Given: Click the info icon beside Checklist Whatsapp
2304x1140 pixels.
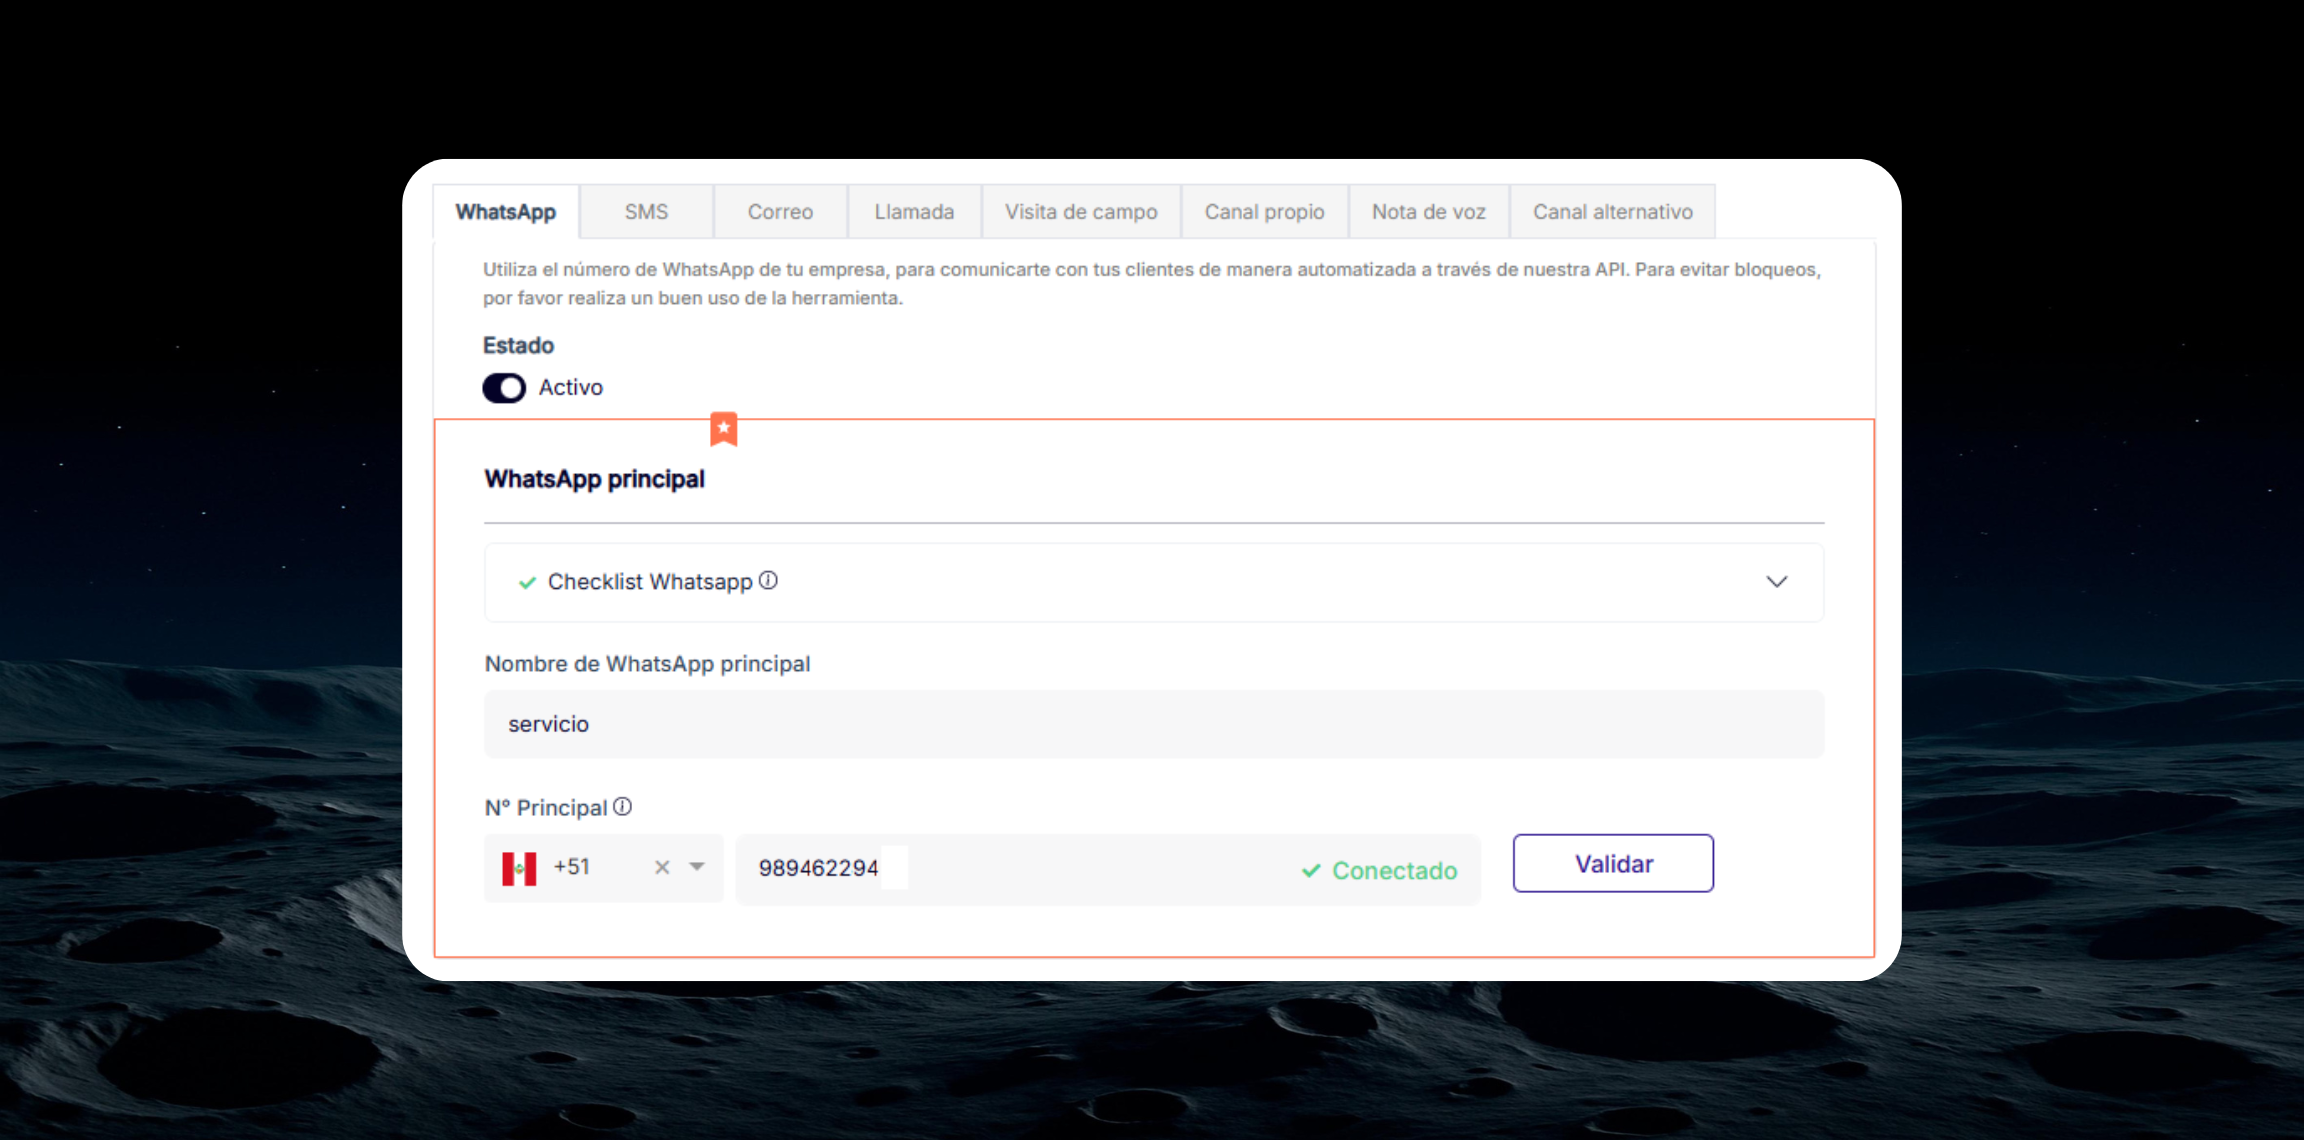Looking at the screenshot, I should 767,580.
